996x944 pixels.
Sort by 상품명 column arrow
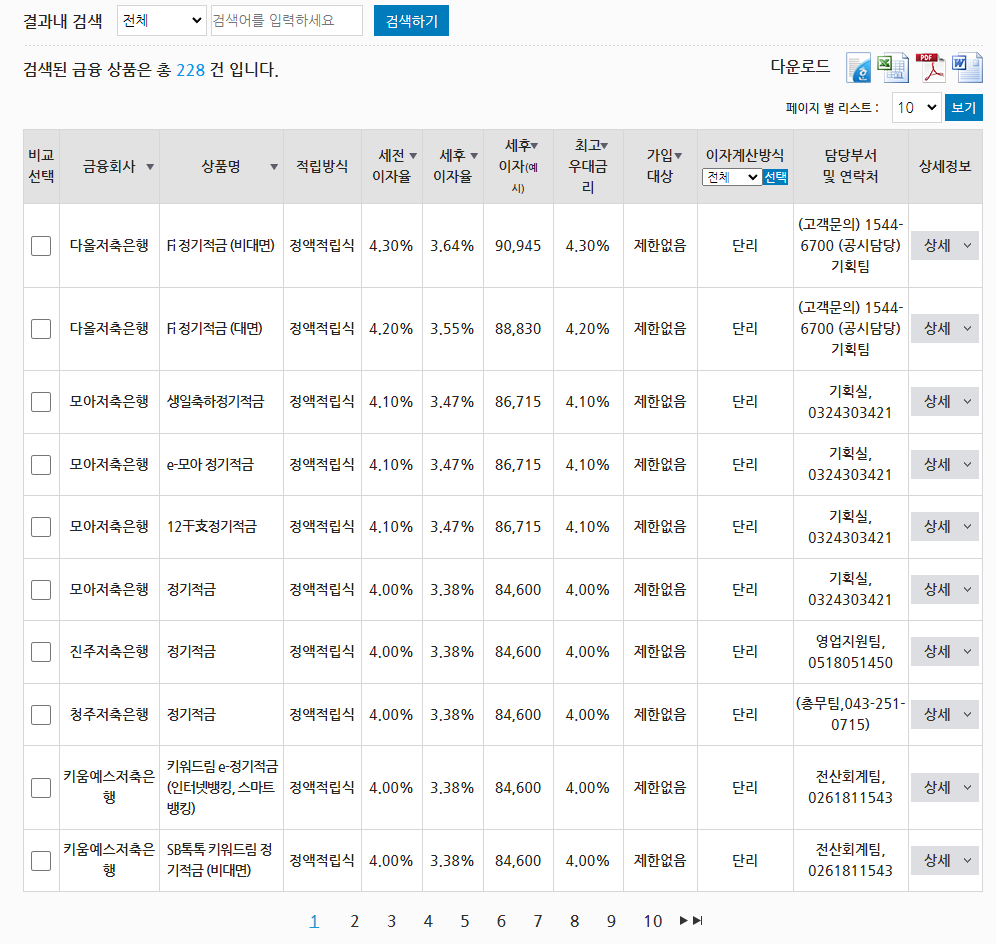pos(274,167)
